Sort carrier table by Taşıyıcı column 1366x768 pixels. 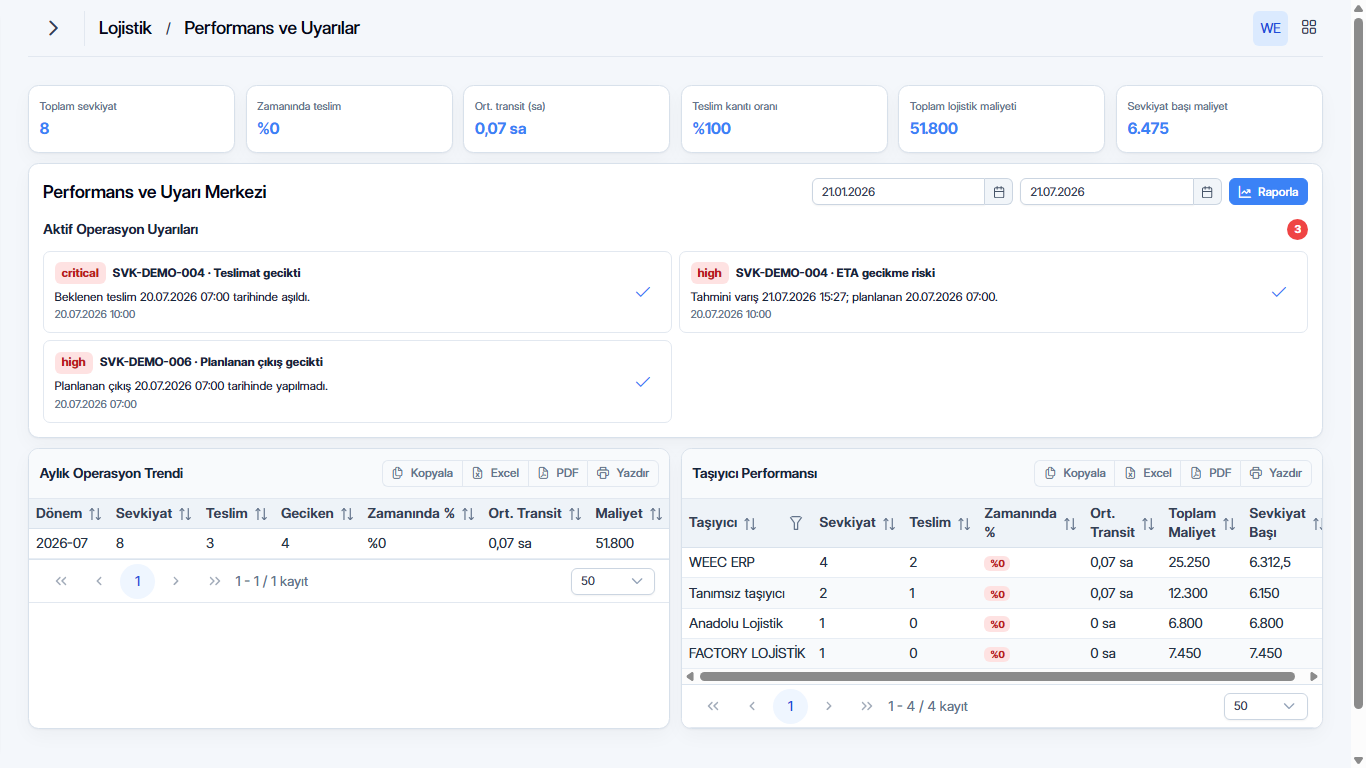pyautogui.click(x=750, y=523)
